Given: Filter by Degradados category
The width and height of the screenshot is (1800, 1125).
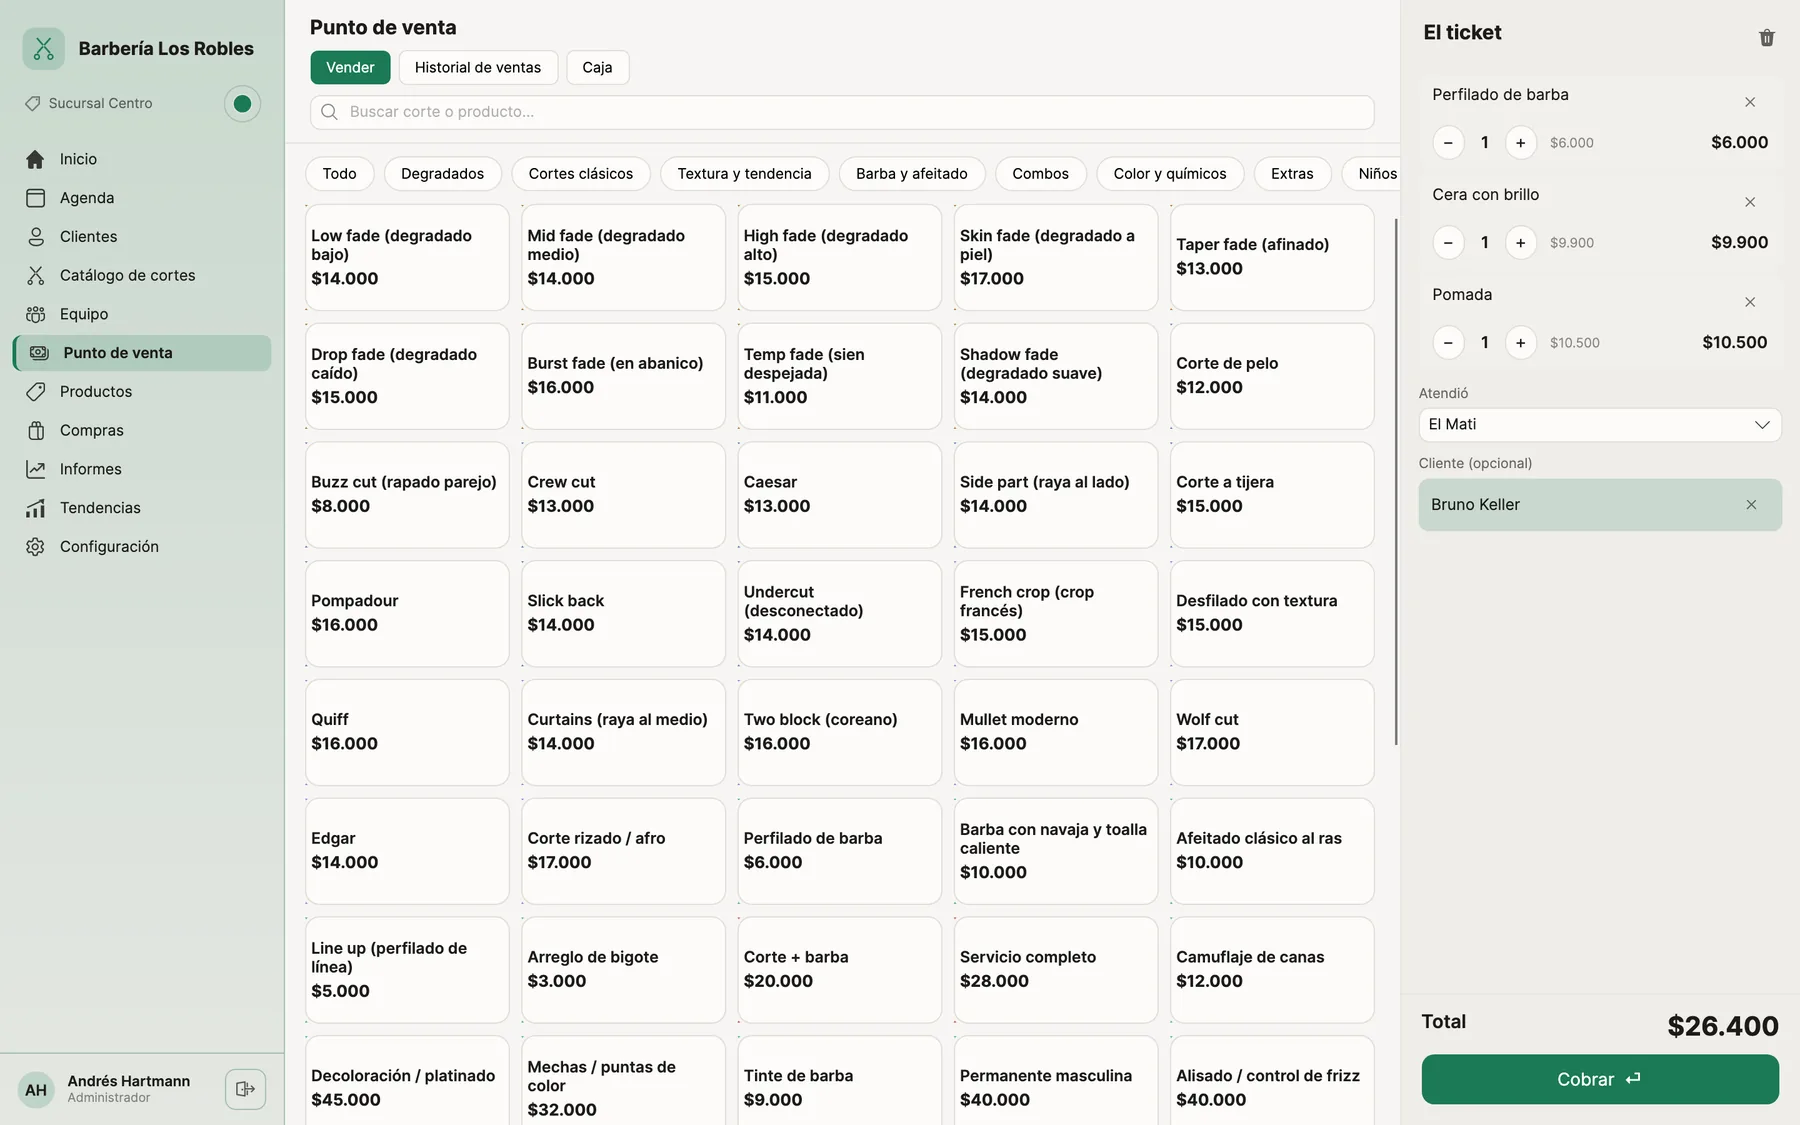Looking at the screenshot, I should (x=442, y=174).
